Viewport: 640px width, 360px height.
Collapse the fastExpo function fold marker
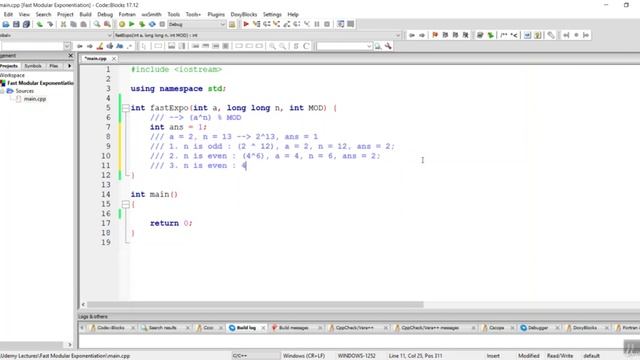[126, 108]
